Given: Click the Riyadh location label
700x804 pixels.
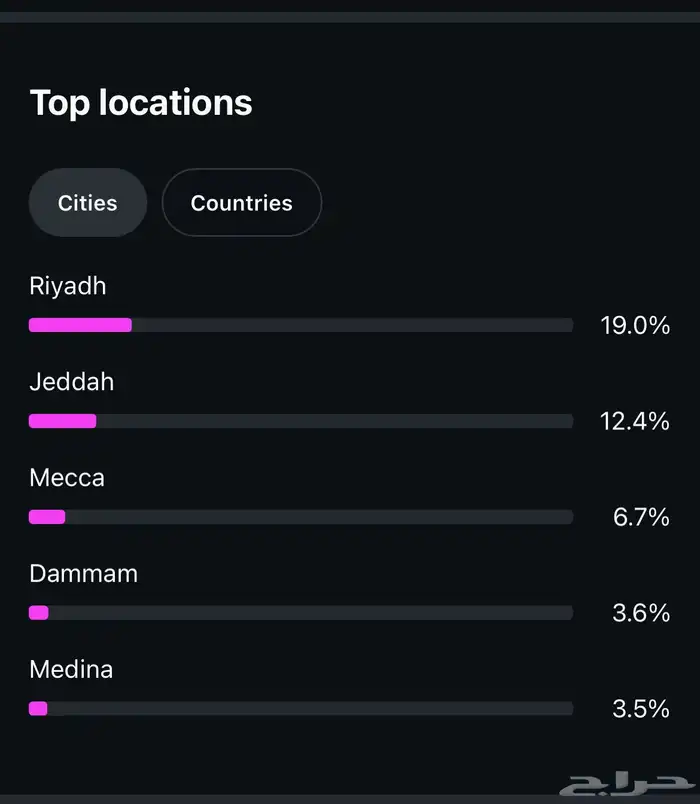Looking at the screenshot, I should (x=67, y=286).
